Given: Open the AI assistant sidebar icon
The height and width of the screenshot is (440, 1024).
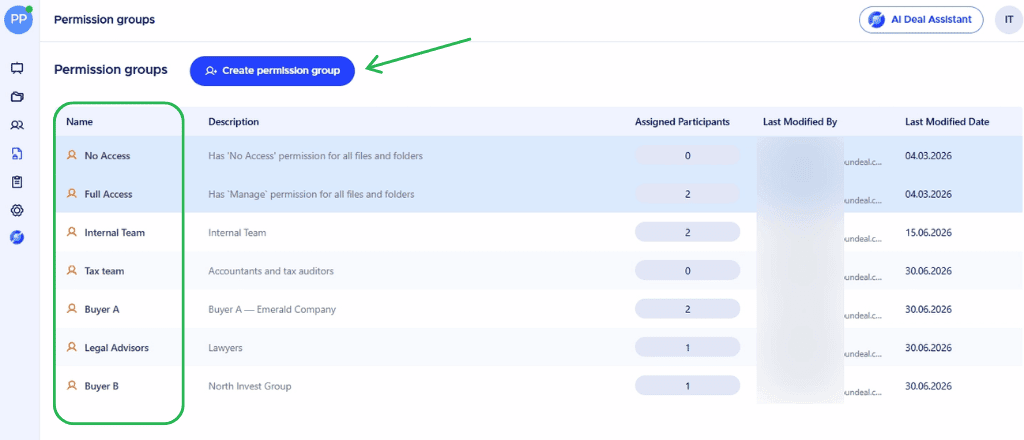Looking at the screenshot, I should 18,238.
